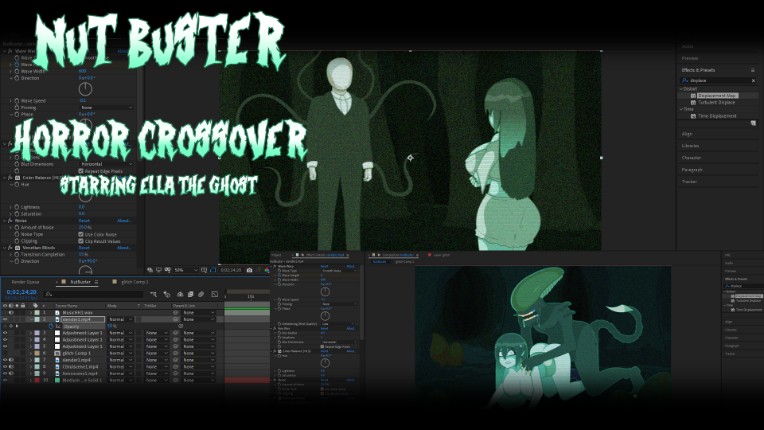The height and width of the screenshot is (430, 764).
Task: Clear the Effects & Presets search with X
Action: click(753, 80)
